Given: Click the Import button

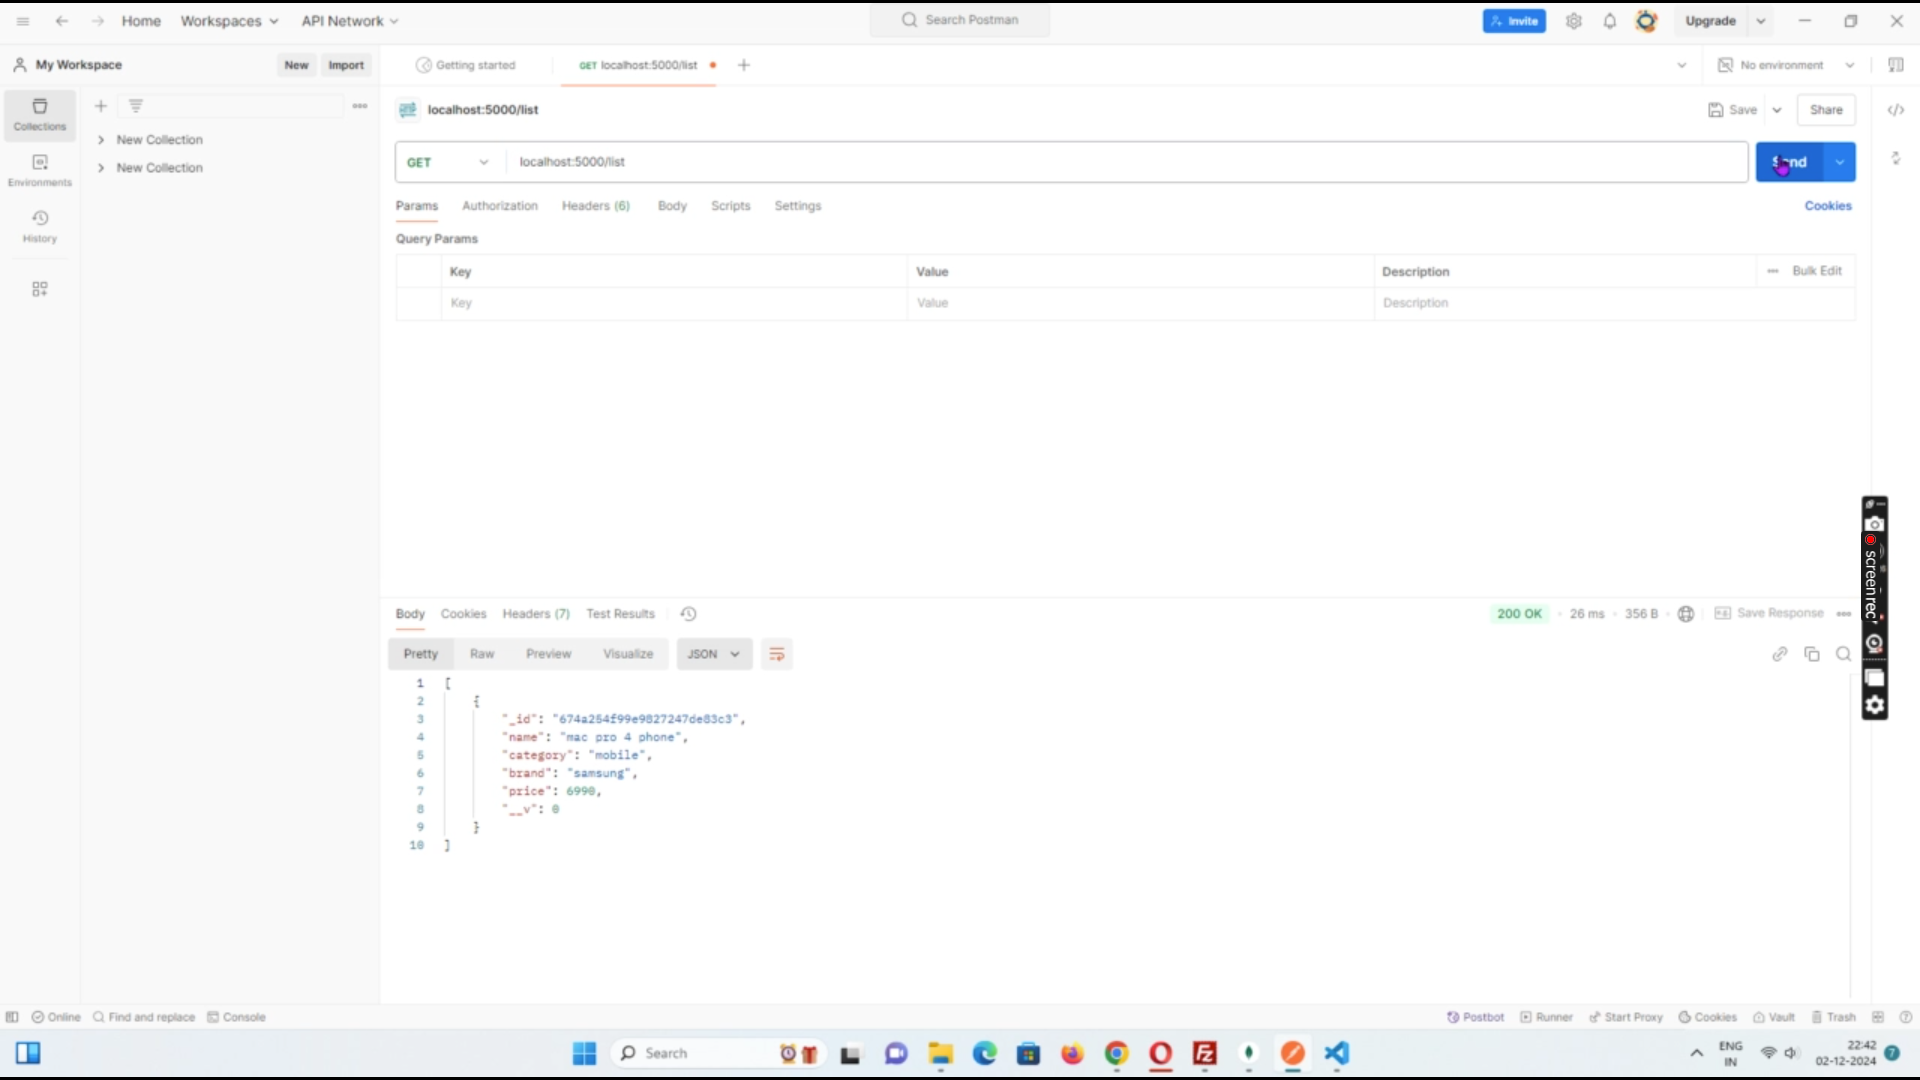Looking at the screenshot, I should 346,65.
